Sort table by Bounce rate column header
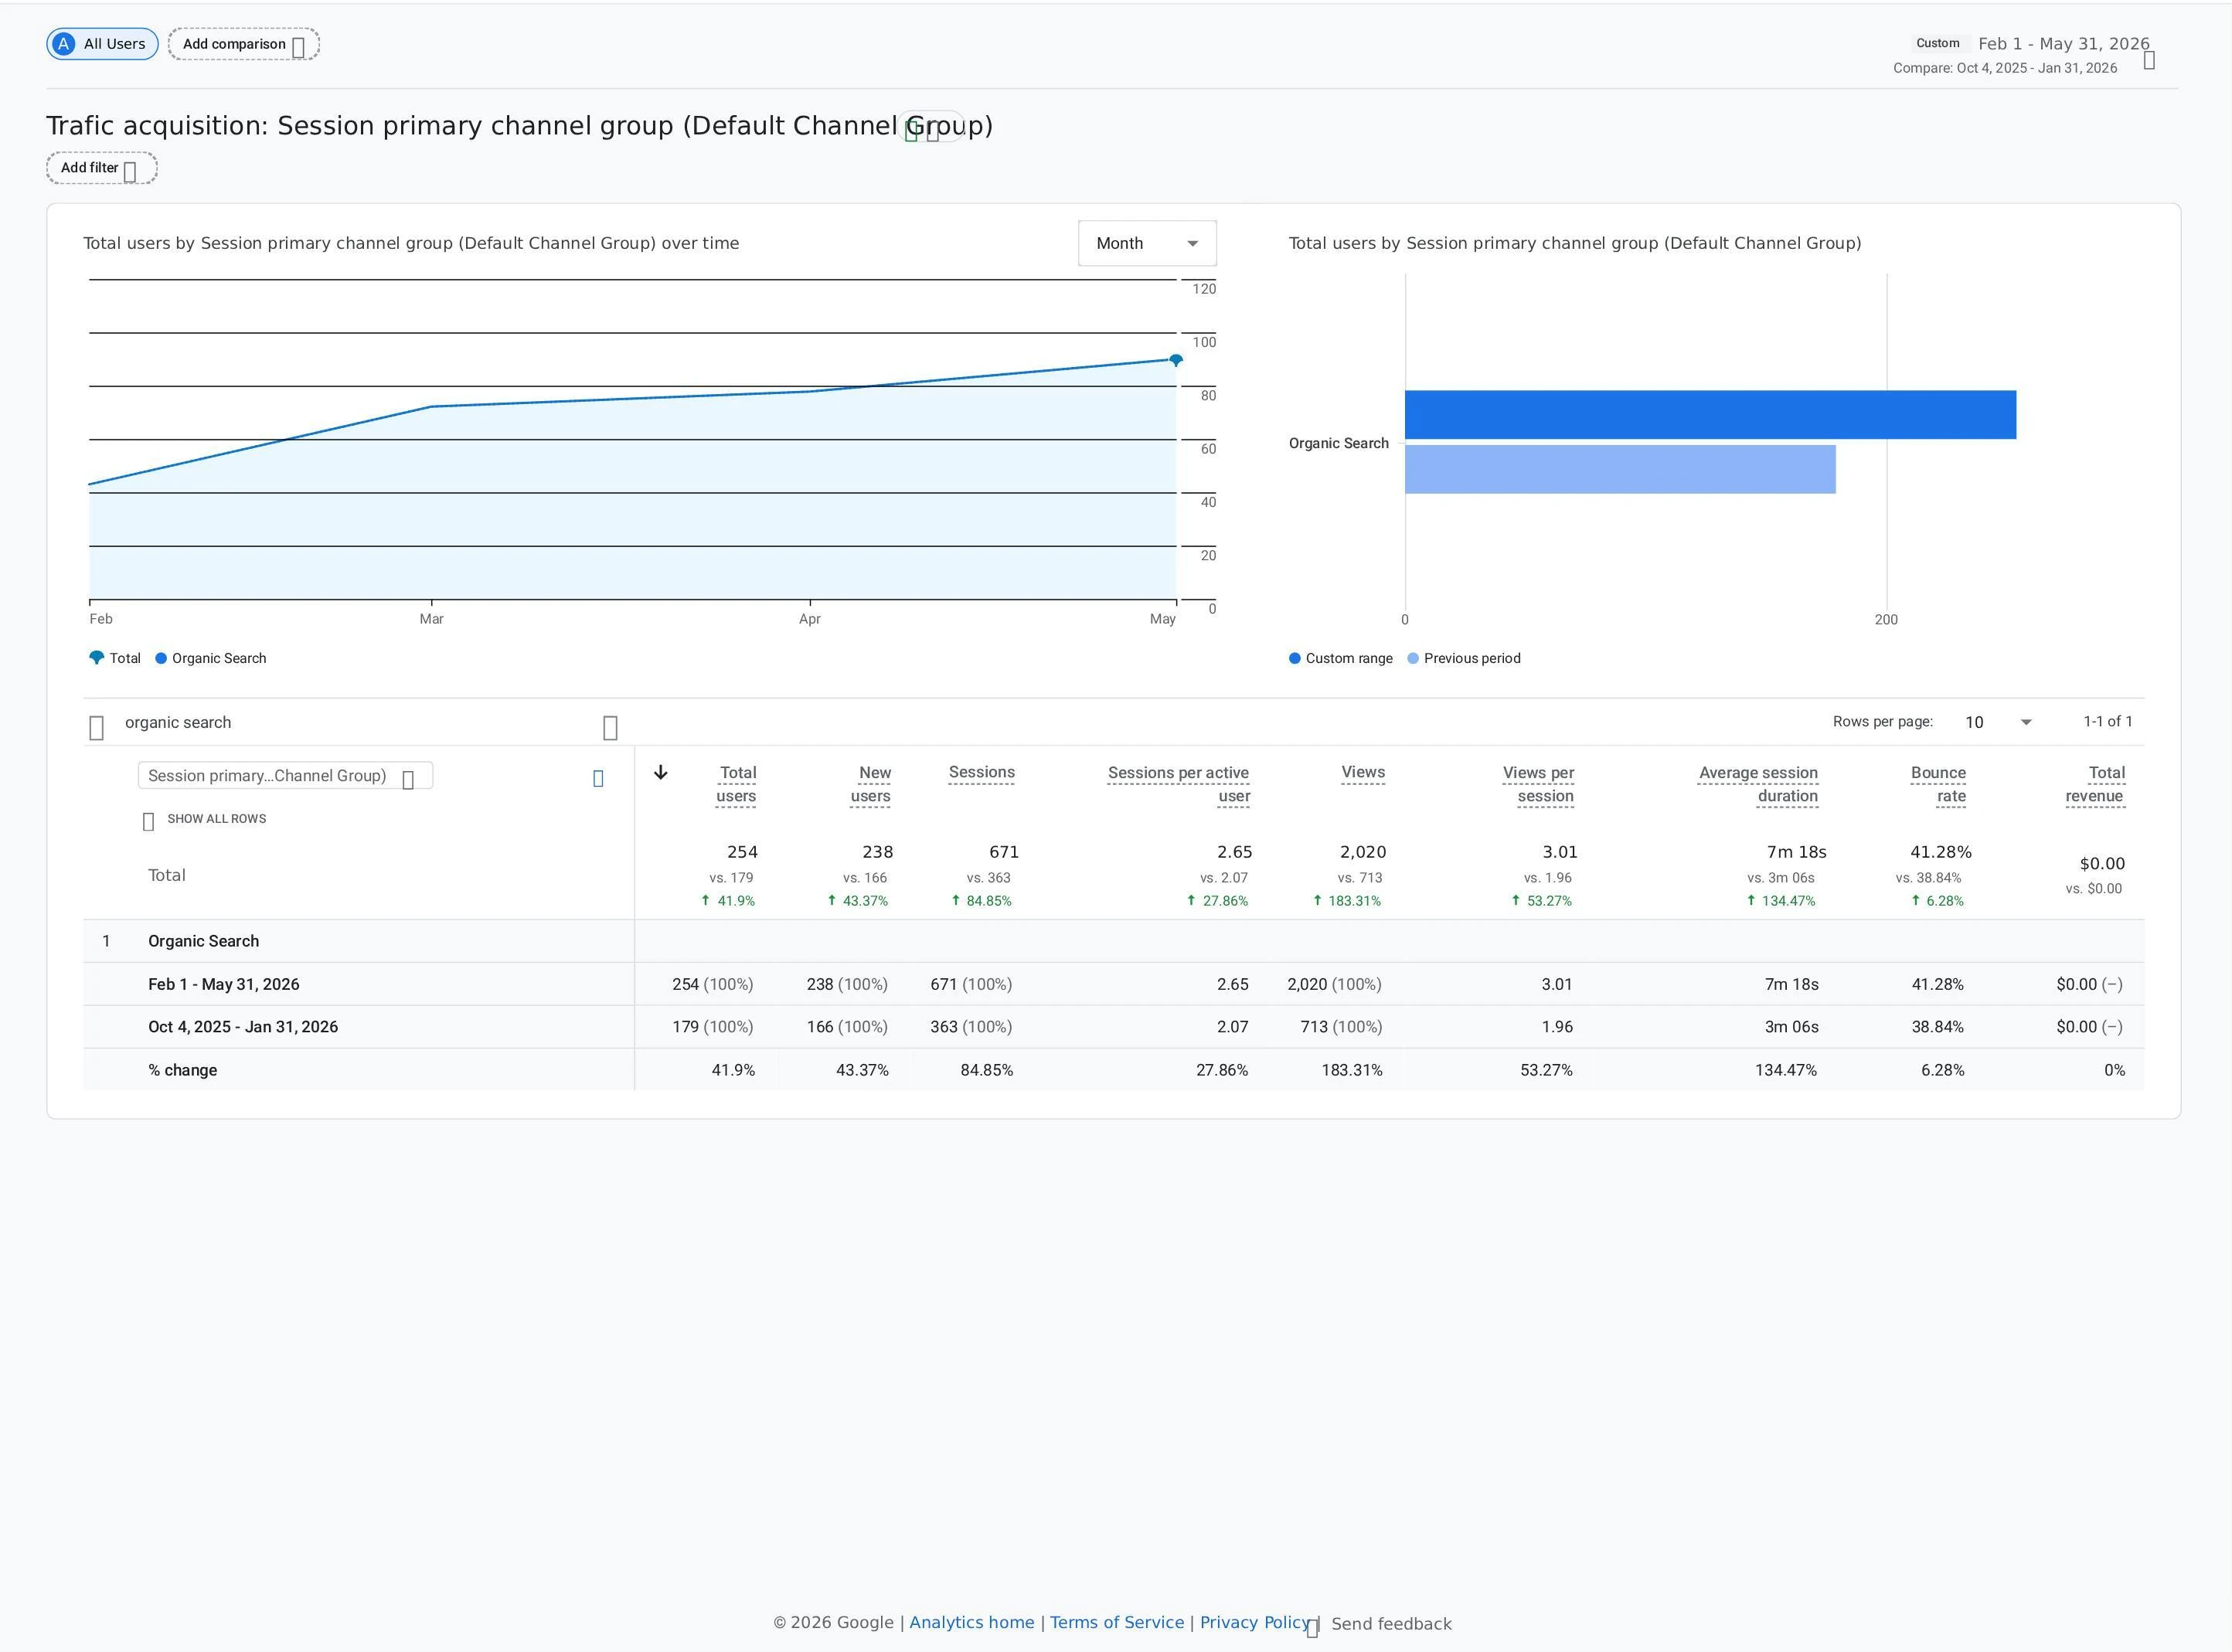Image resolution: width=2232 pixels, height=1652 pixels. click(1938, 784)
